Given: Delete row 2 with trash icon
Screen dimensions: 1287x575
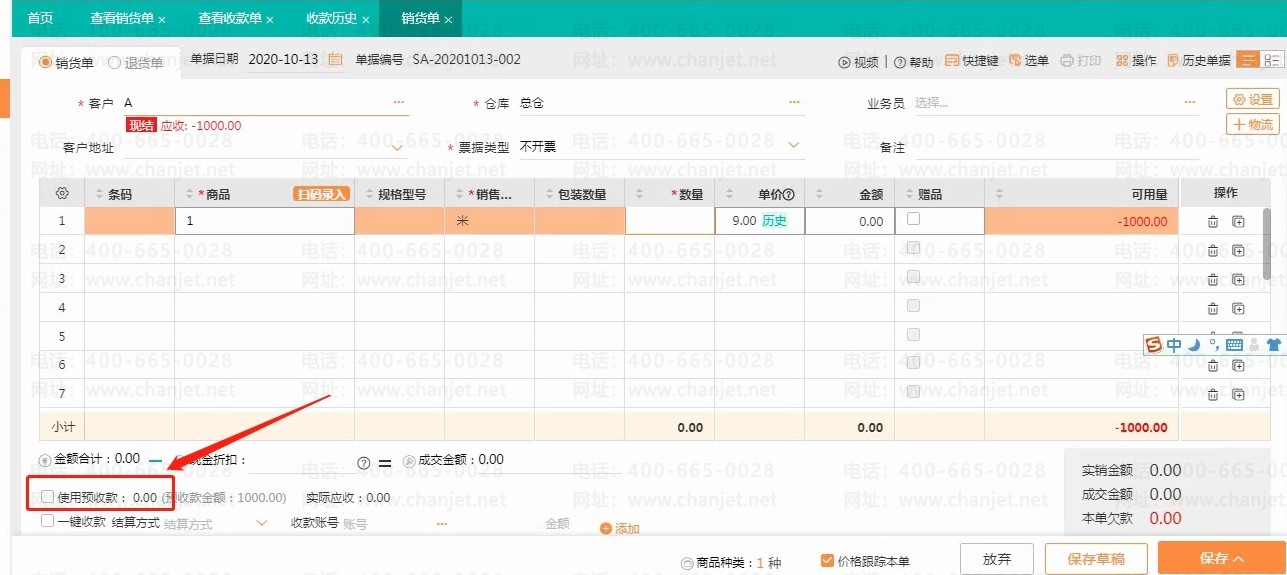Looking at the screenshot, I should pos(1213,251).
